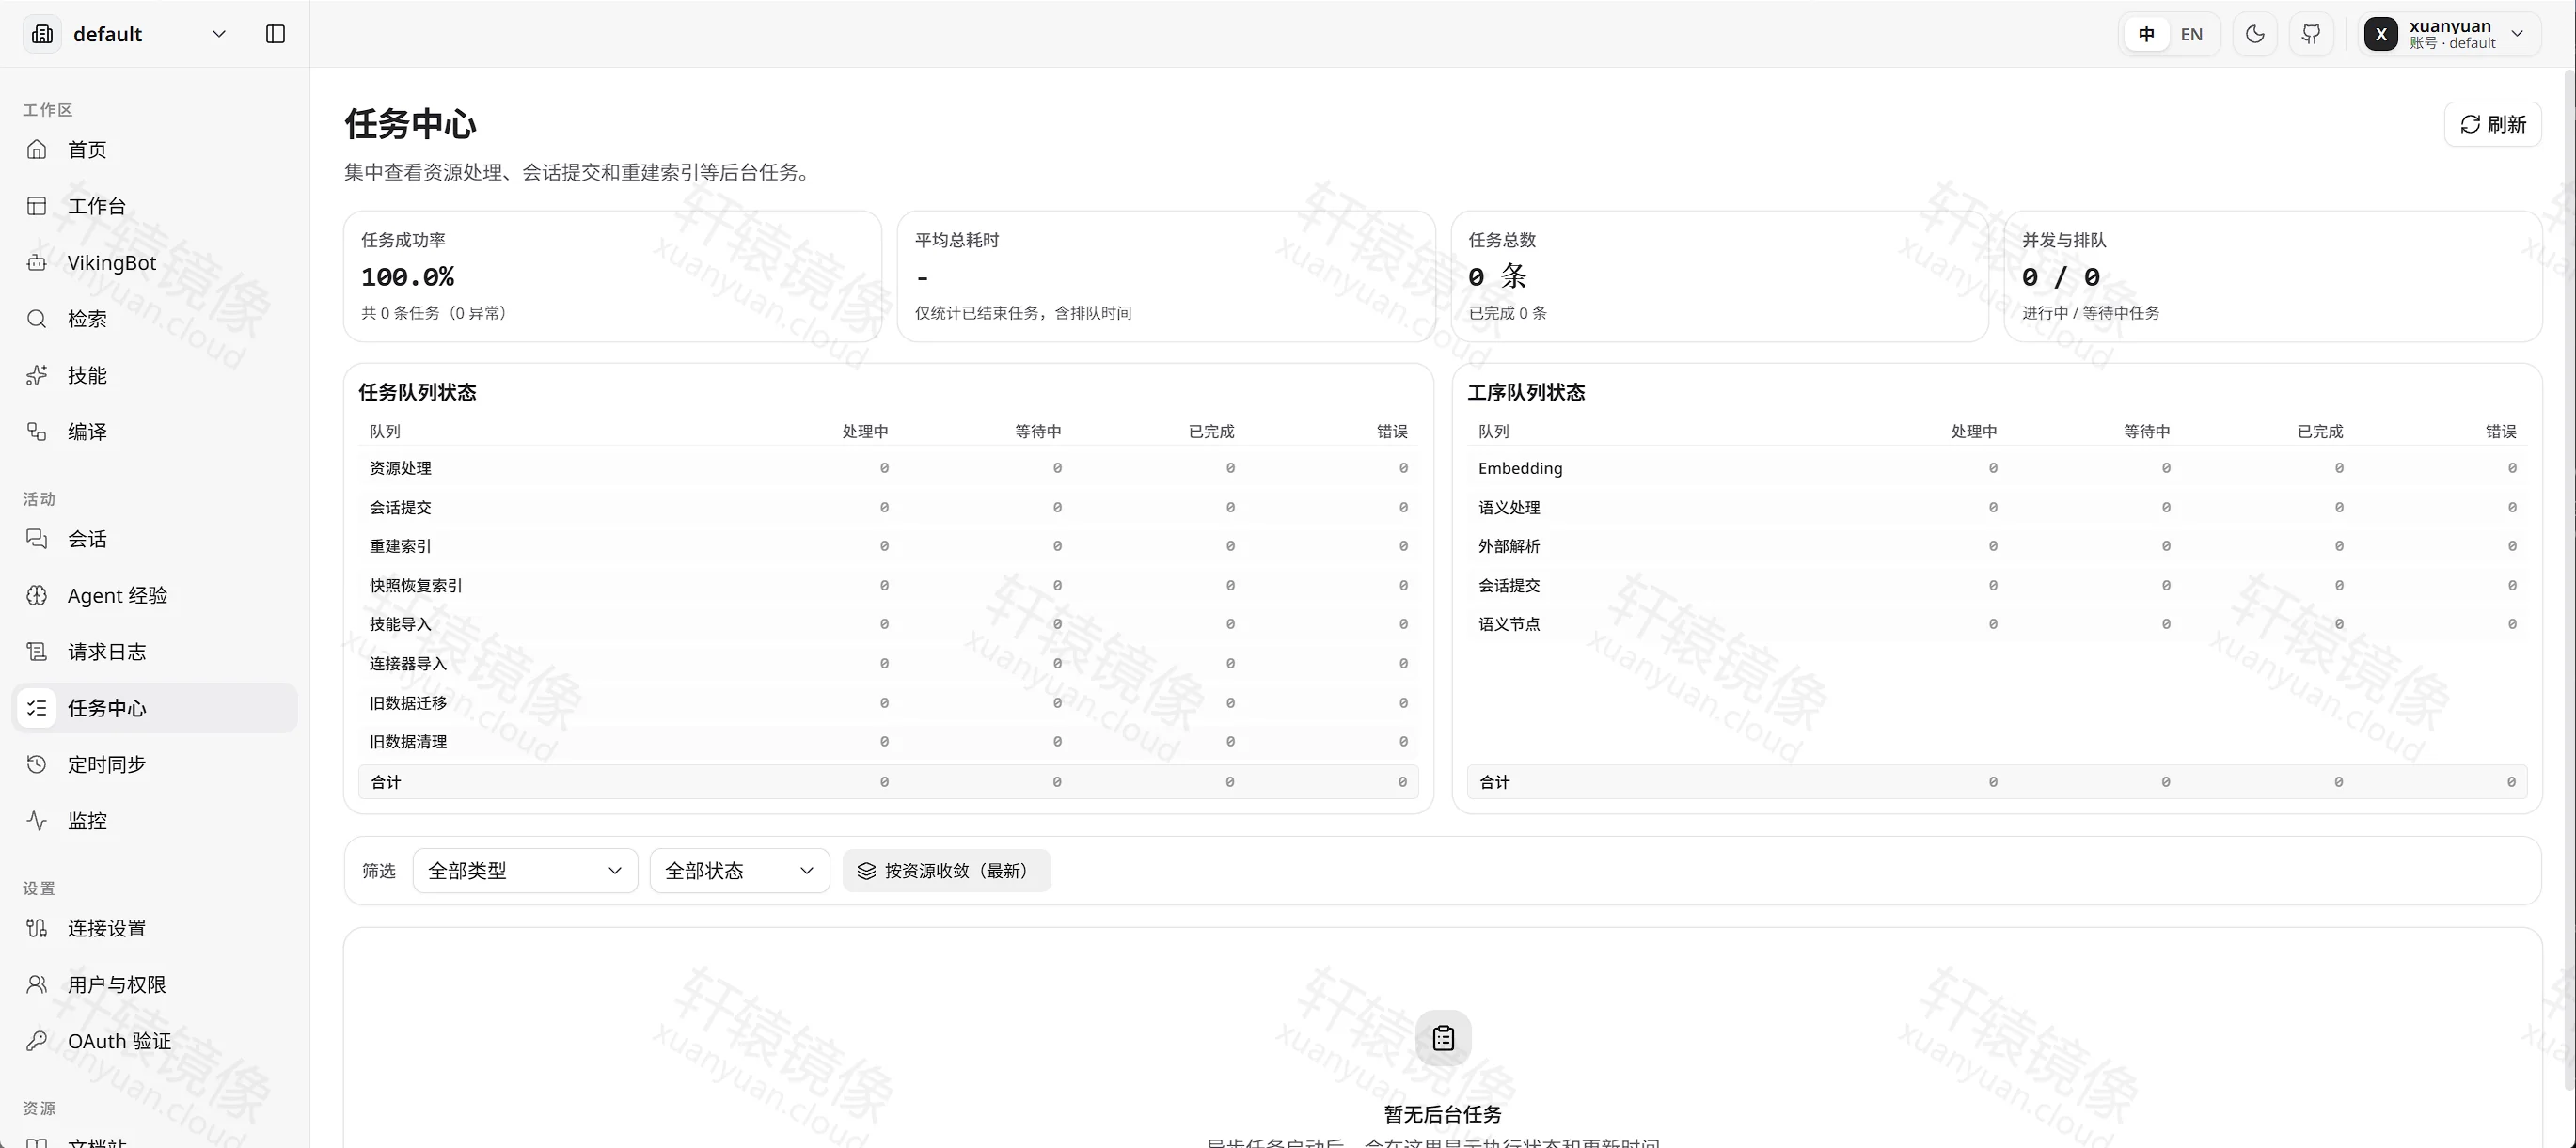
Task: Click the workspace building icon next to default
Action: [x=42, y=34]
